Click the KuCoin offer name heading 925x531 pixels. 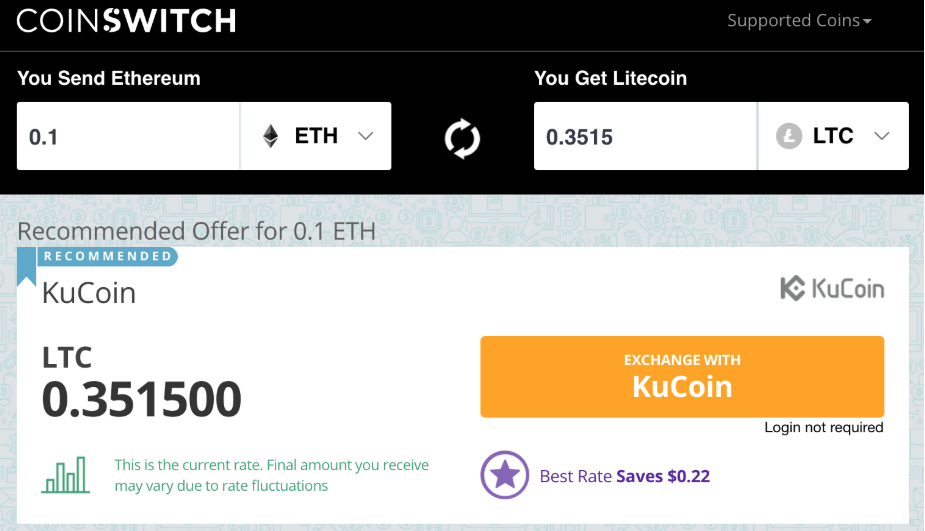coord(89,293)
